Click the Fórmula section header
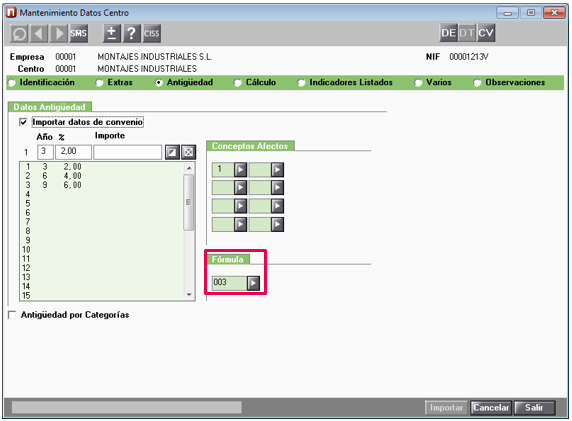 228,259
